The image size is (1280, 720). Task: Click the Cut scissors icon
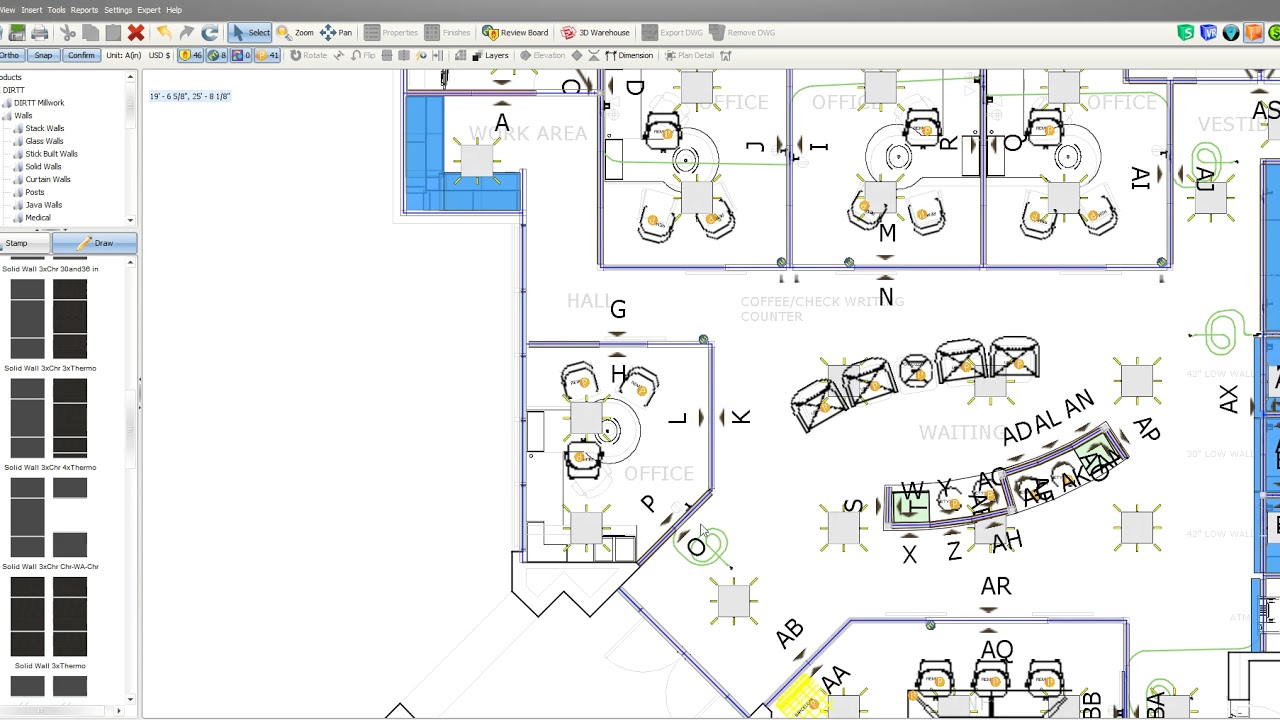[68, 33]
